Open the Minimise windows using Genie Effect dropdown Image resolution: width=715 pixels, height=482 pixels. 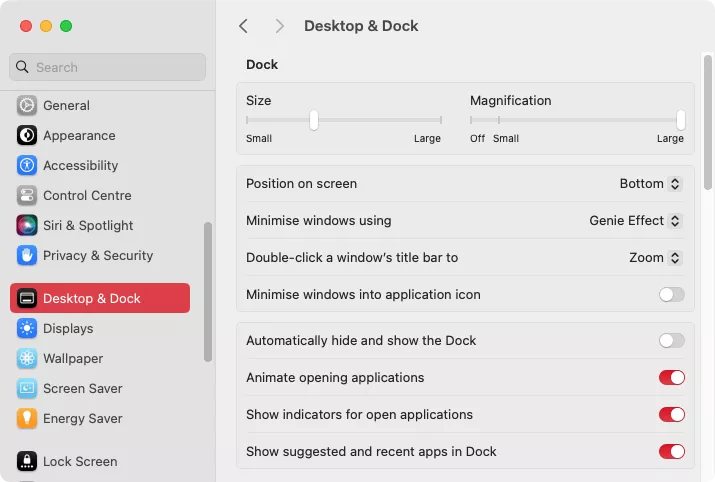635,220
